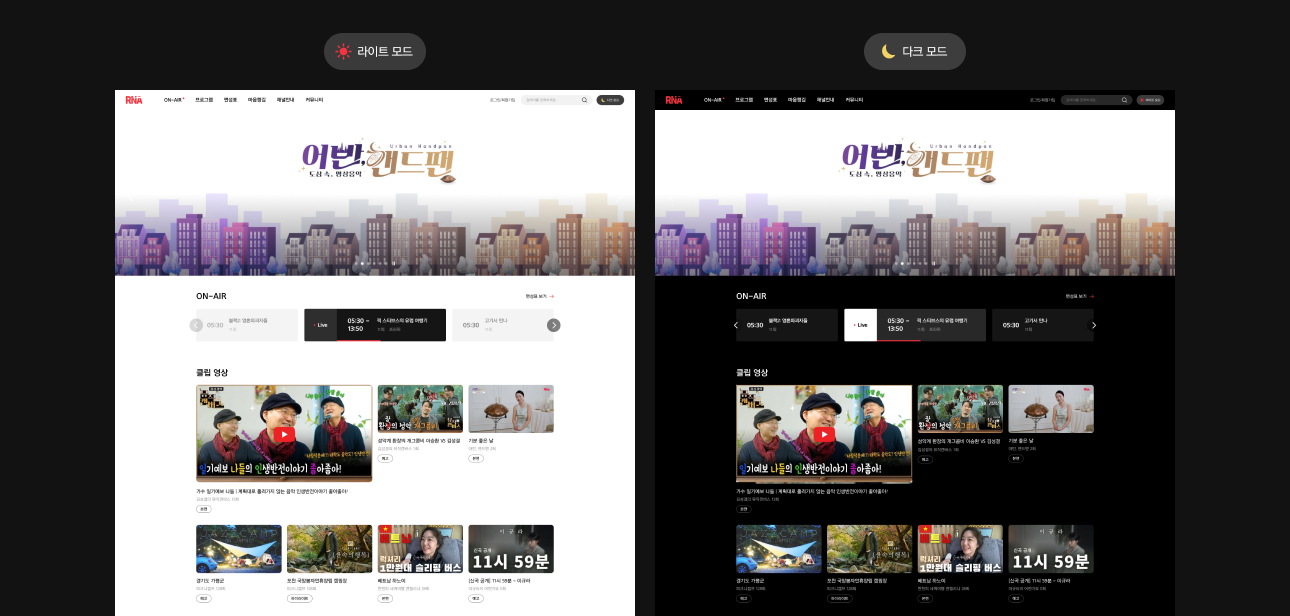The height and width of the screenshot is (616, 1290).
Task: Click the moon icon labeled 다크 모드
Action: pos(888,52)
